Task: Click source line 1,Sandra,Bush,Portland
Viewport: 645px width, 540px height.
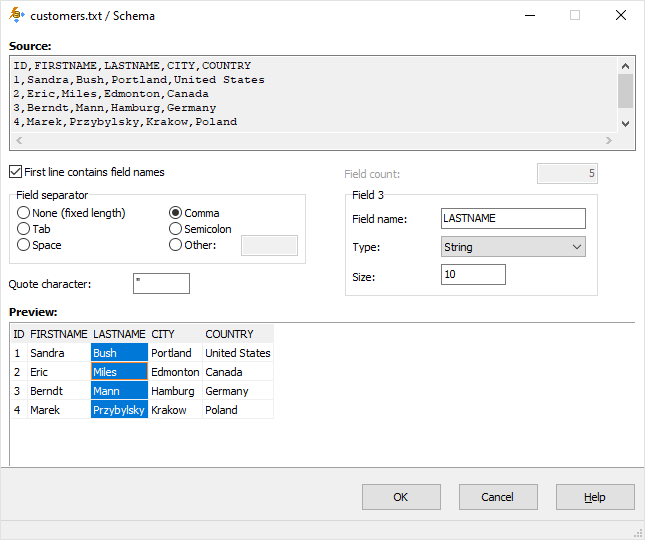Action: click(139, 80)
